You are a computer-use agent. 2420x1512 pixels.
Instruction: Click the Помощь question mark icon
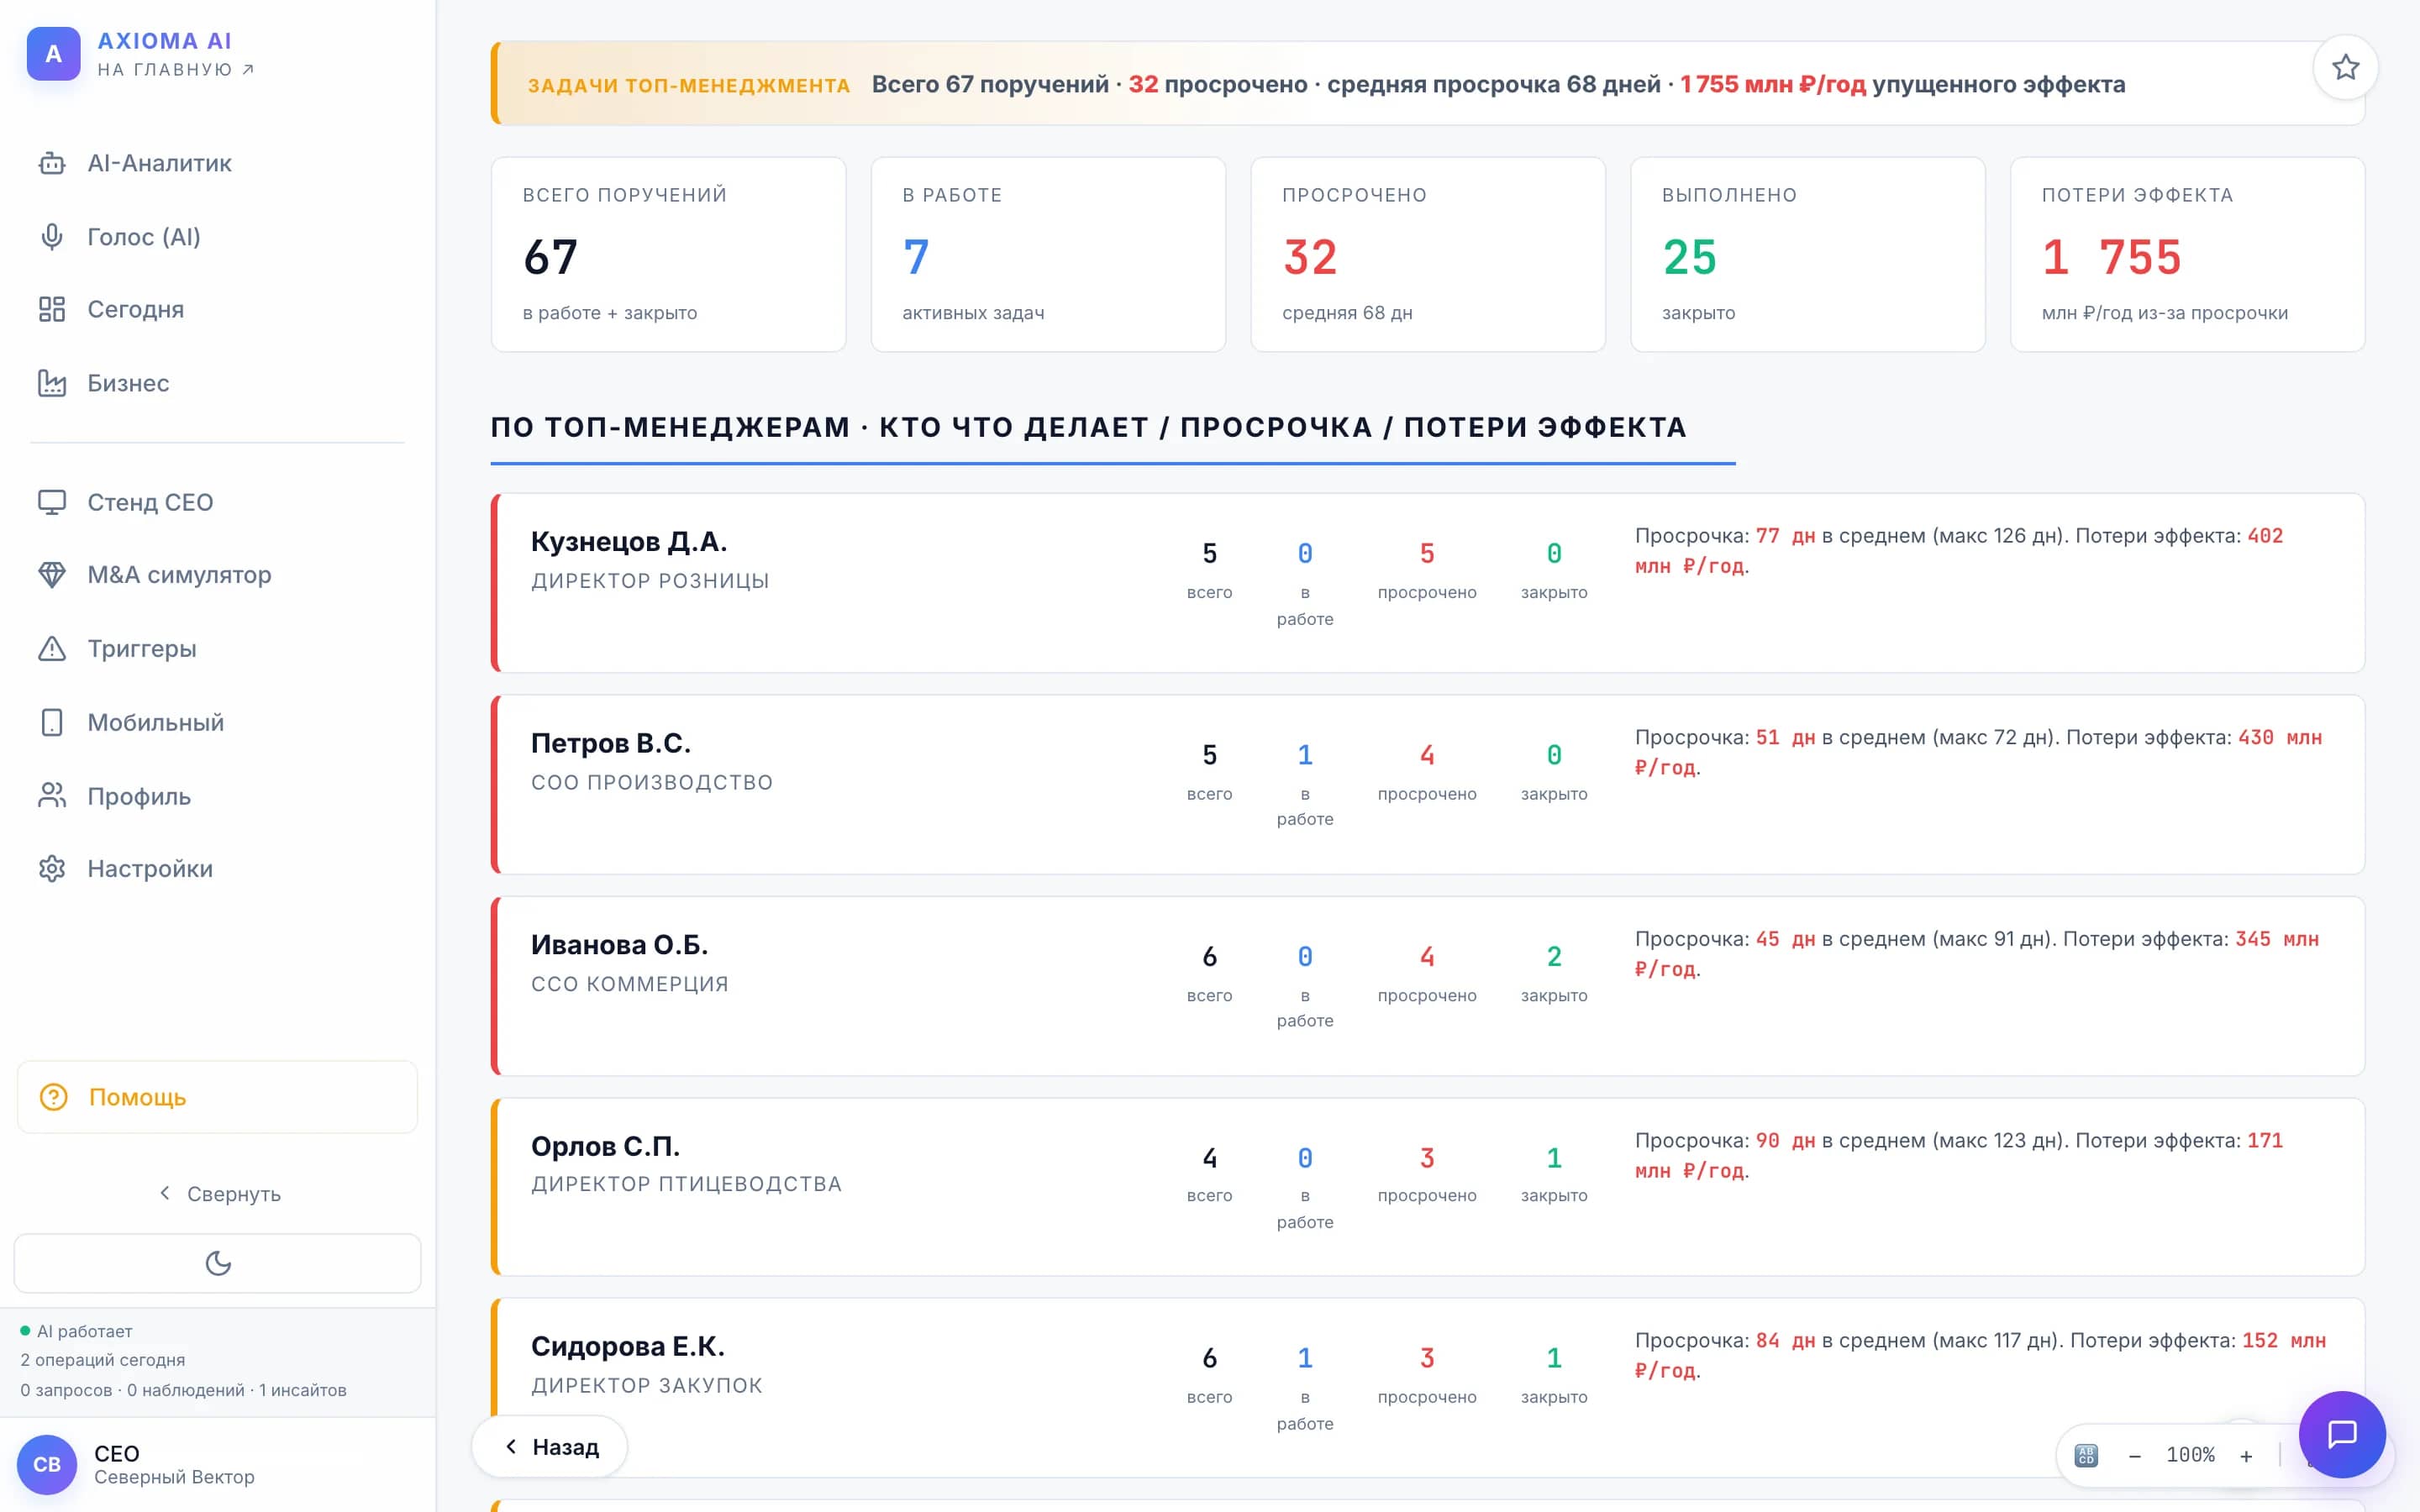click(53, 1097)
